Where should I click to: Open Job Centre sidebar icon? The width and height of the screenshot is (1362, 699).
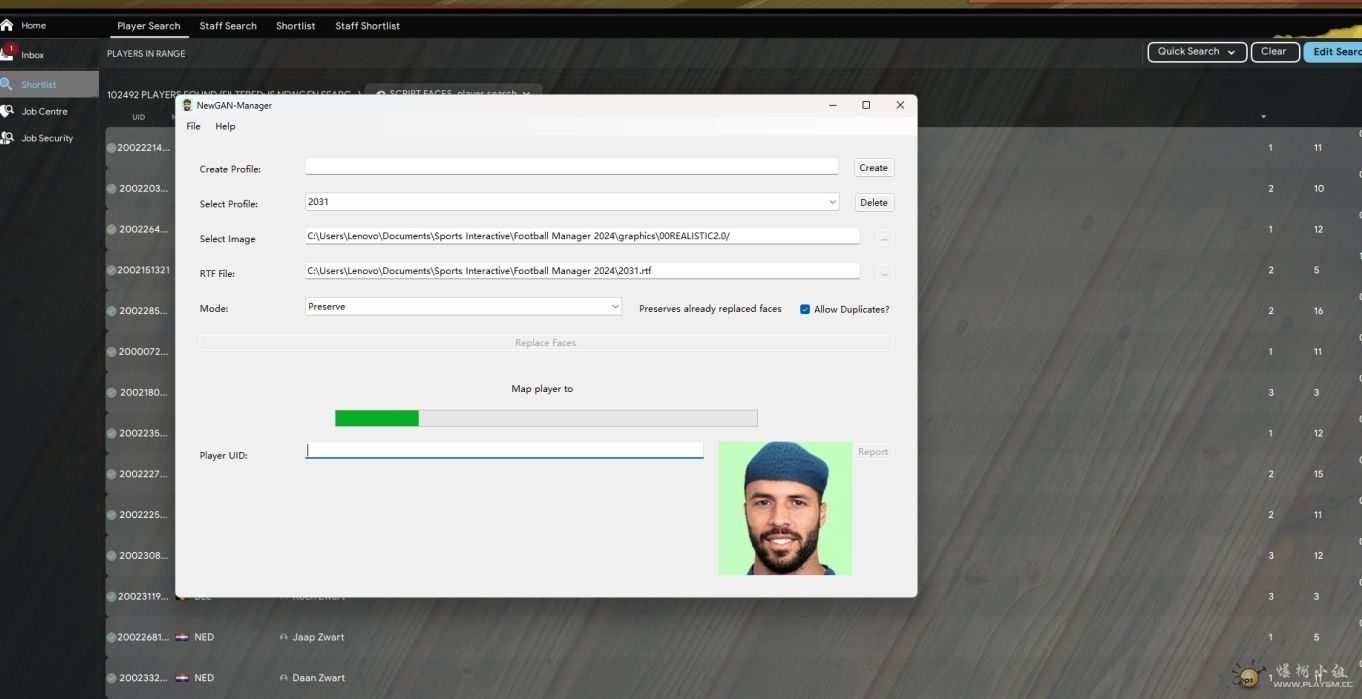coord(7,111)
